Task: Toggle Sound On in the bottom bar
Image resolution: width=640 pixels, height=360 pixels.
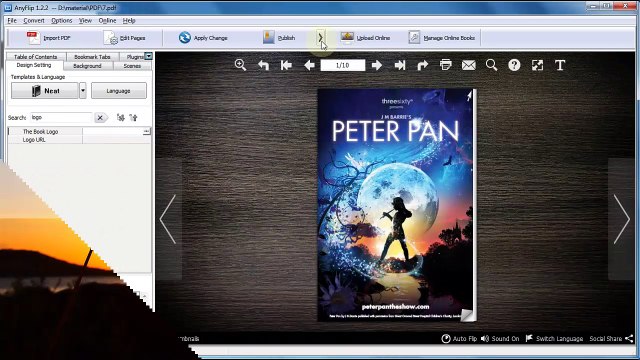Action: point(500,338)
